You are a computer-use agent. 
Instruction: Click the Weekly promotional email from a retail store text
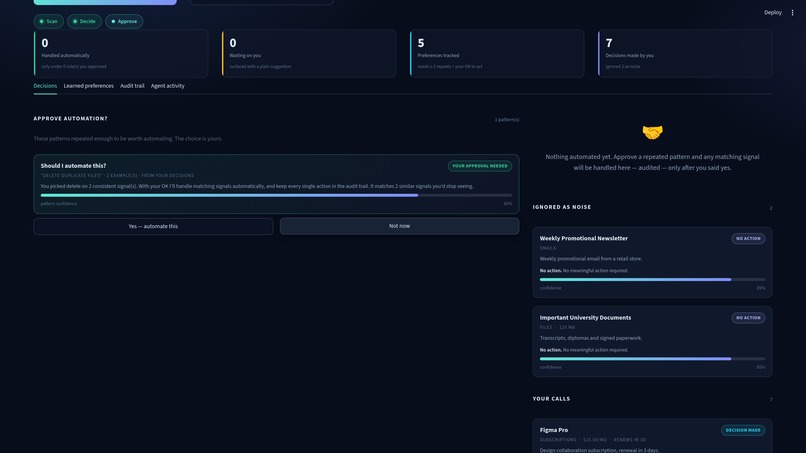(x=591, y=259)
